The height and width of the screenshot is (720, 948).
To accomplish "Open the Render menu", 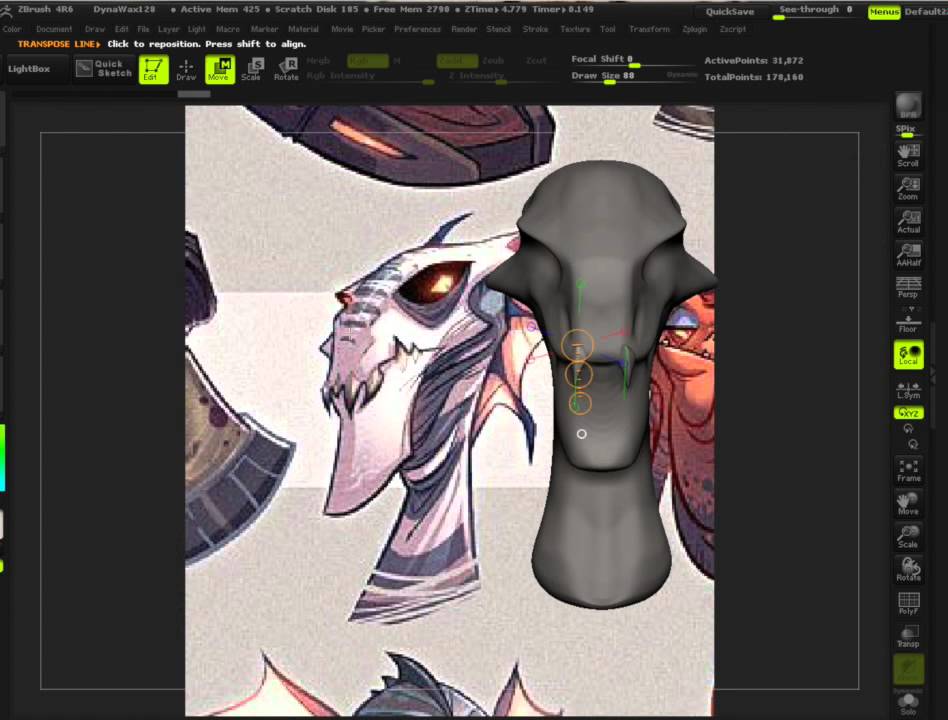I will tap(464, 29).
